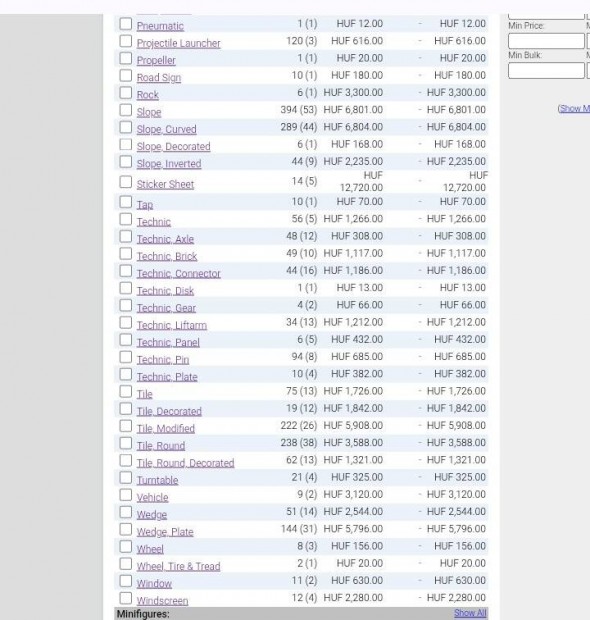Open the Technic, Liftarm link

pyautogui.click(x=172, y=325)
